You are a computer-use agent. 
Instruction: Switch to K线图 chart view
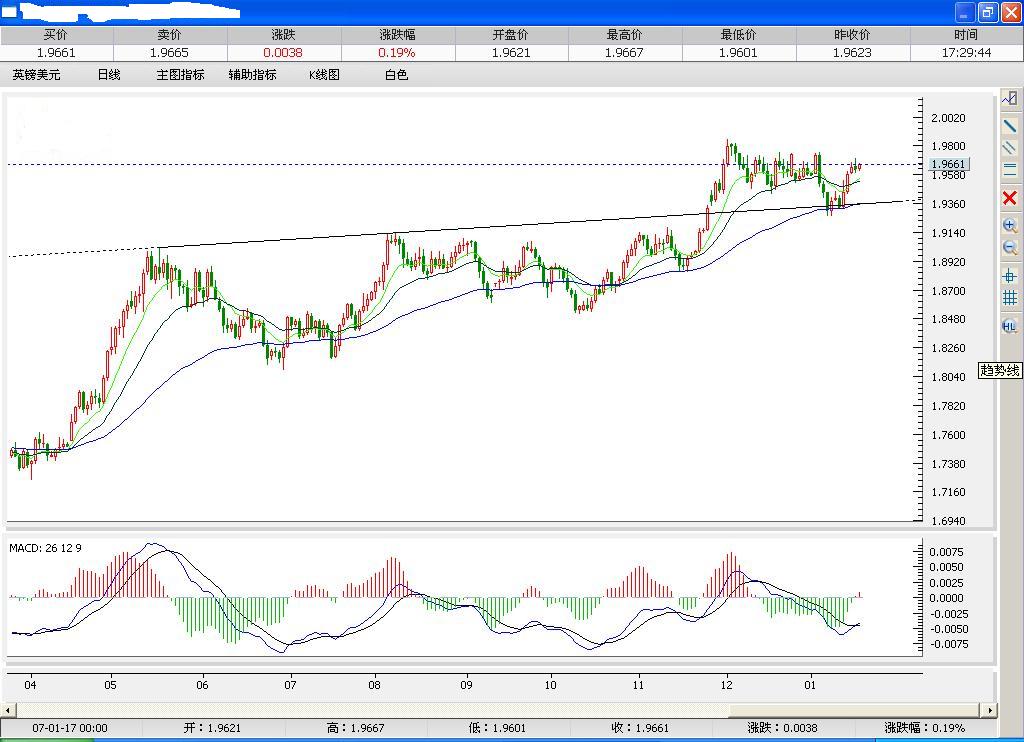325,74
